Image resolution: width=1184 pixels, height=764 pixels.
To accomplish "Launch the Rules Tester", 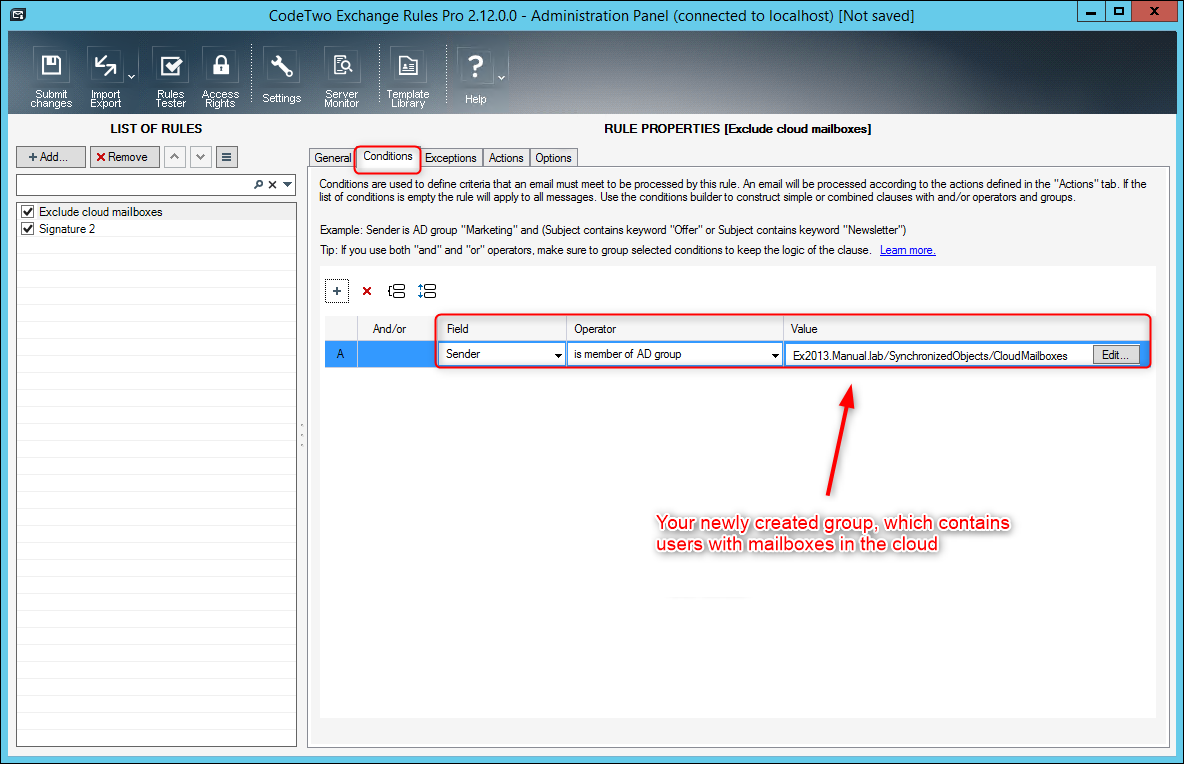I will point(170,66).
